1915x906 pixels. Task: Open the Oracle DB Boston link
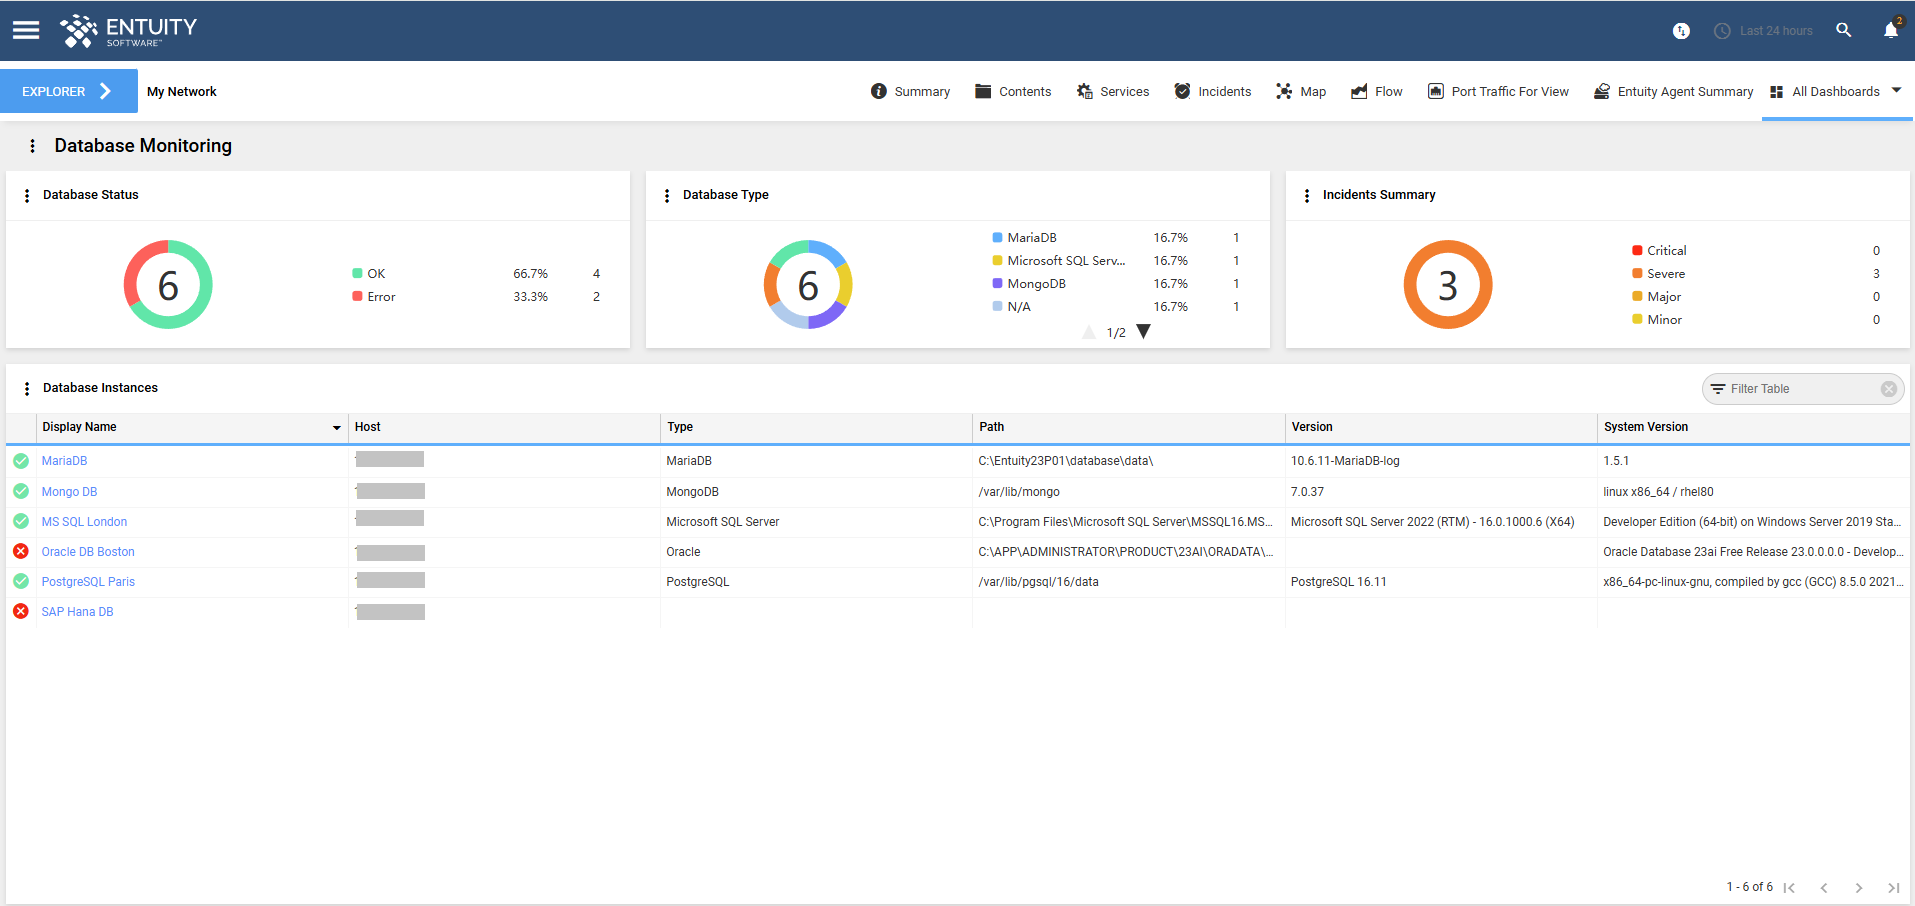(88, 552)
